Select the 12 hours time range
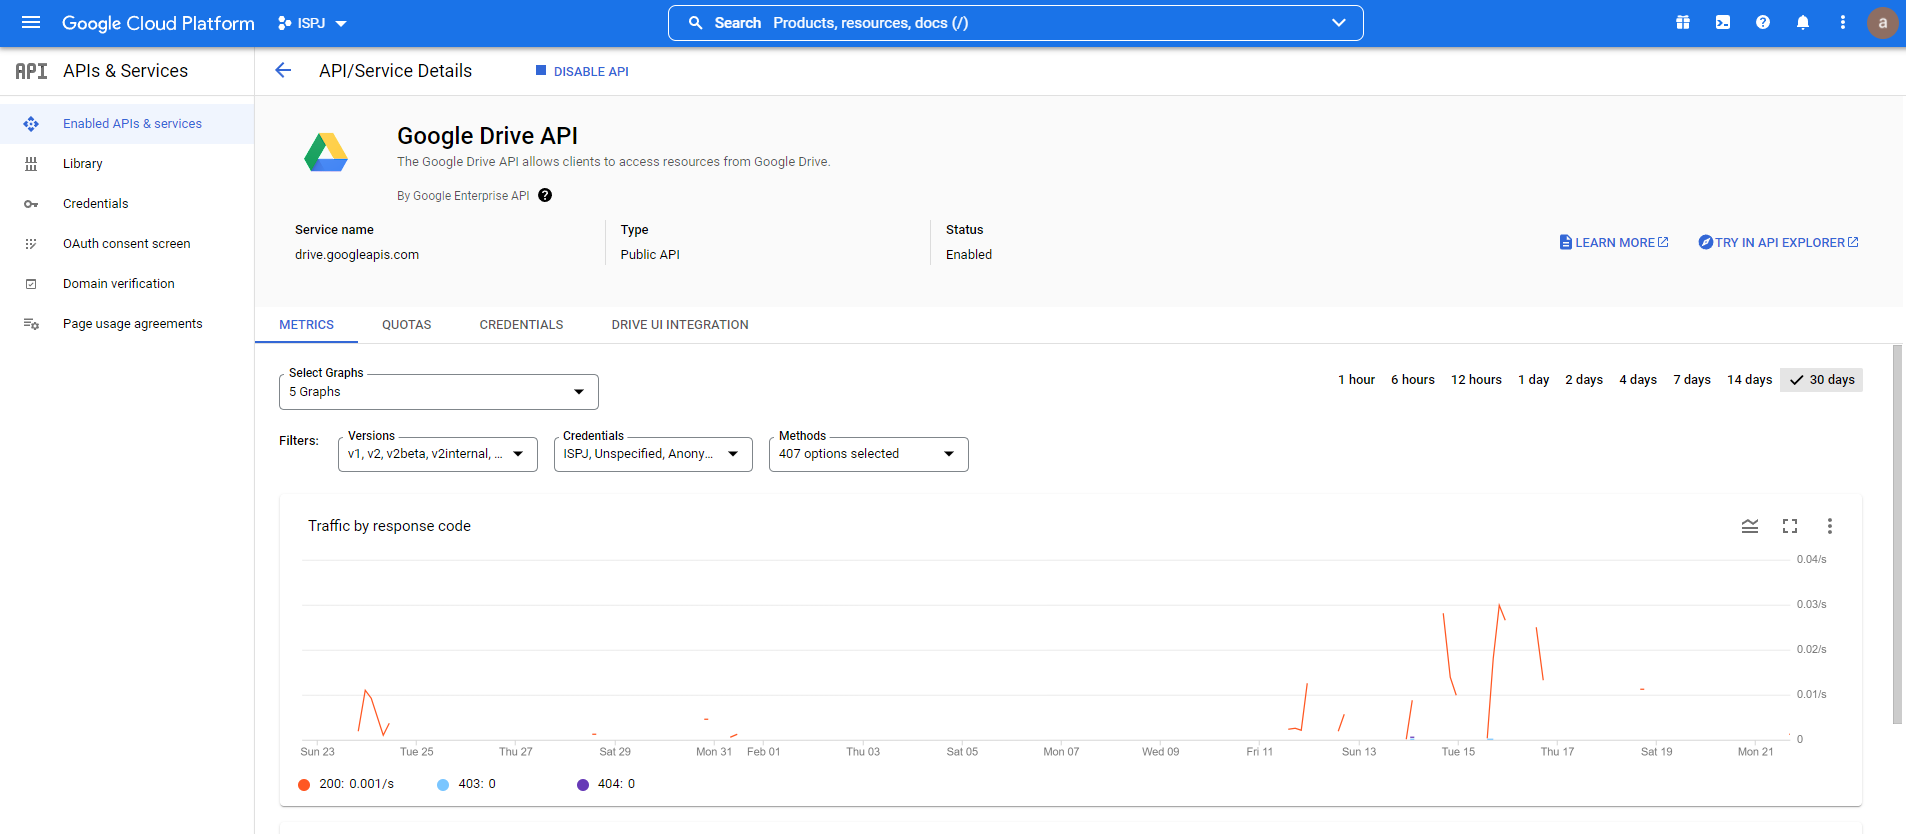 [x=1476, y=380]
